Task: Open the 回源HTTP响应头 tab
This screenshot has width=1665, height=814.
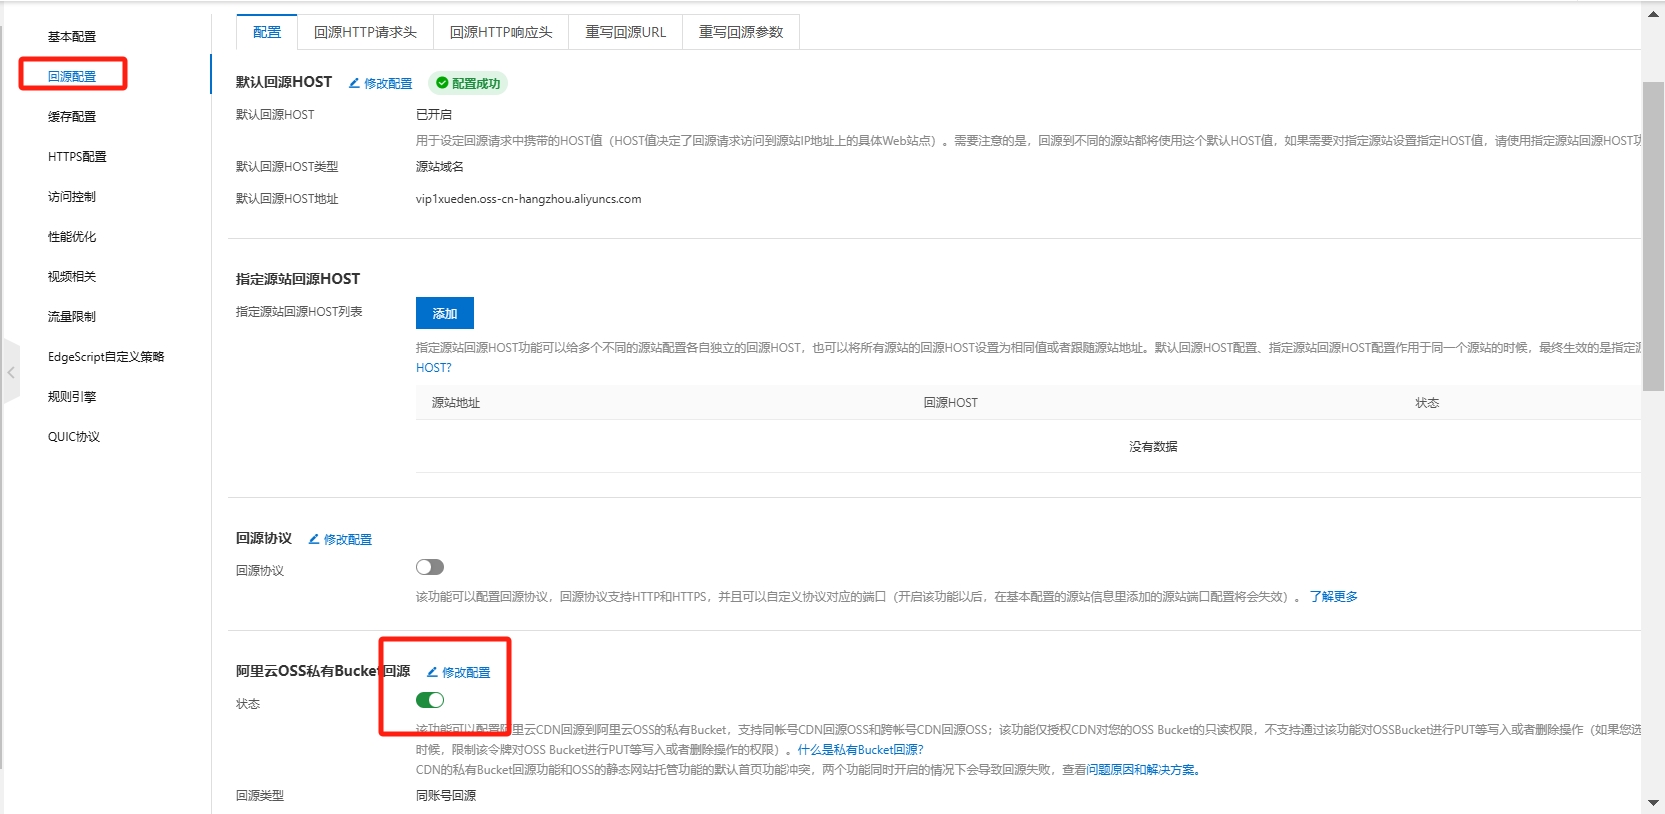Action: [501, 32]
